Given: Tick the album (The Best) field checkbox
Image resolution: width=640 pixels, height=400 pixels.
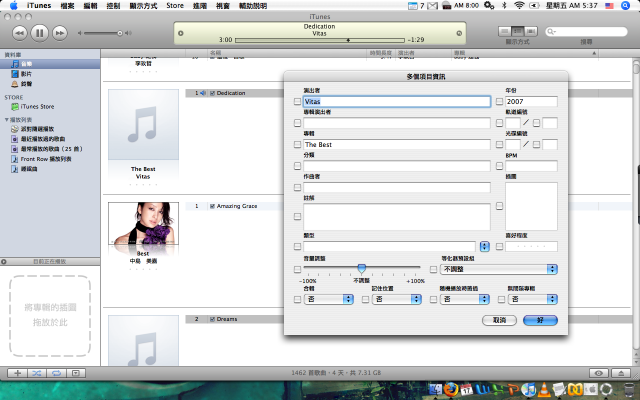Looking at the screenshot, I should point(298,144).
